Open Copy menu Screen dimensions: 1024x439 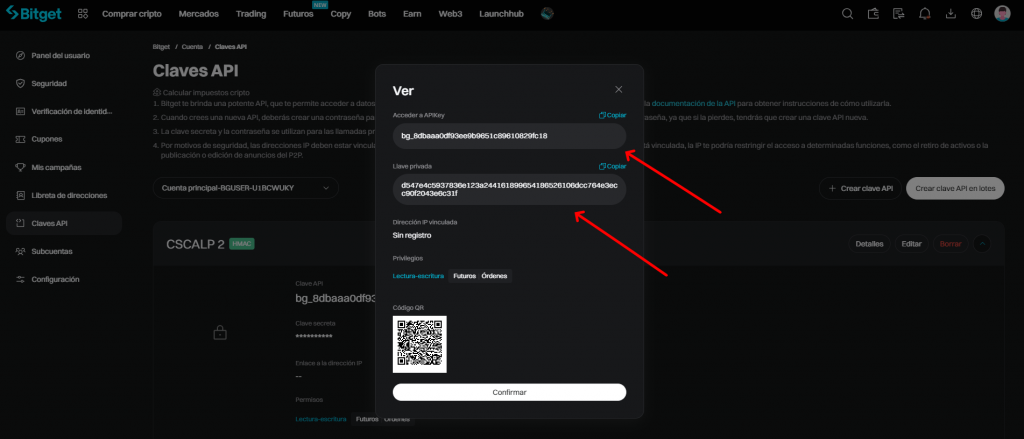(x=341, y=14)
